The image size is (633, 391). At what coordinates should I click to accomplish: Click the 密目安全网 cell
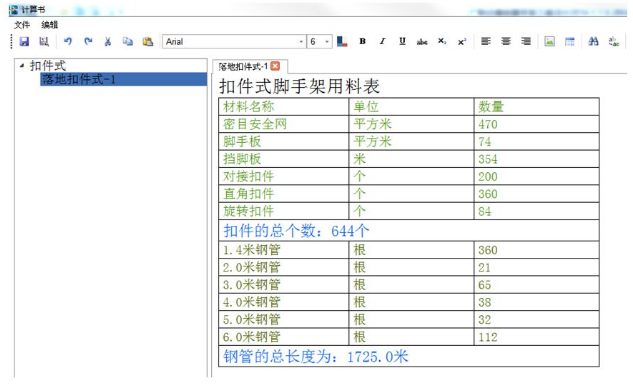[x=283, y=124]
